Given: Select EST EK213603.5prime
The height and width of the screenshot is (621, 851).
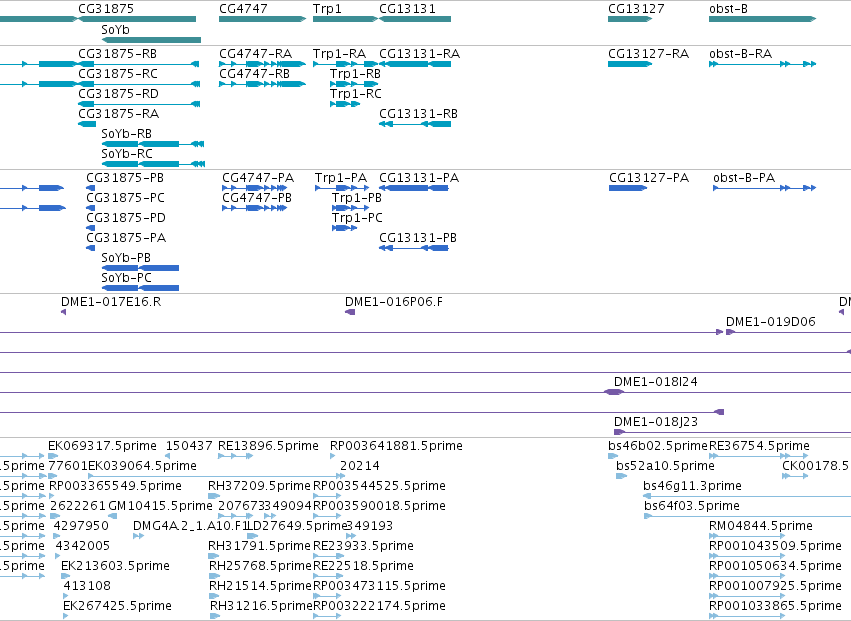Looking at the screenshot, I should tap(116, 566).
